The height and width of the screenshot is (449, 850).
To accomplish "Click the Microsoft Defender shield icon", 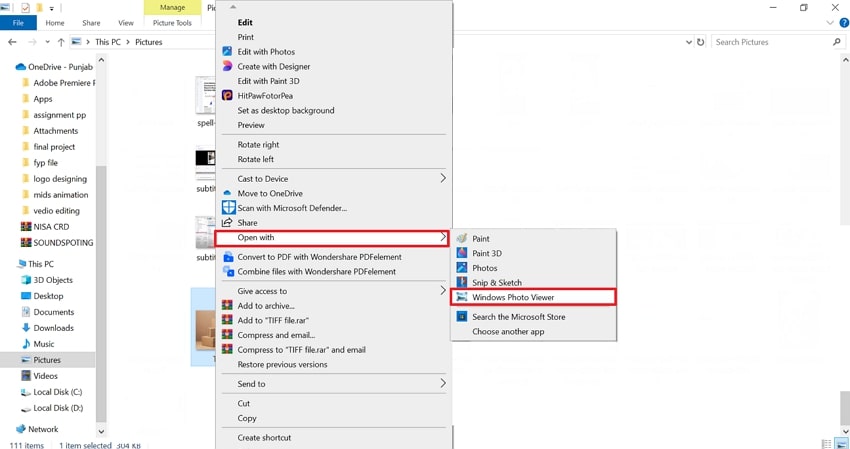I will (x=229, y=208).
